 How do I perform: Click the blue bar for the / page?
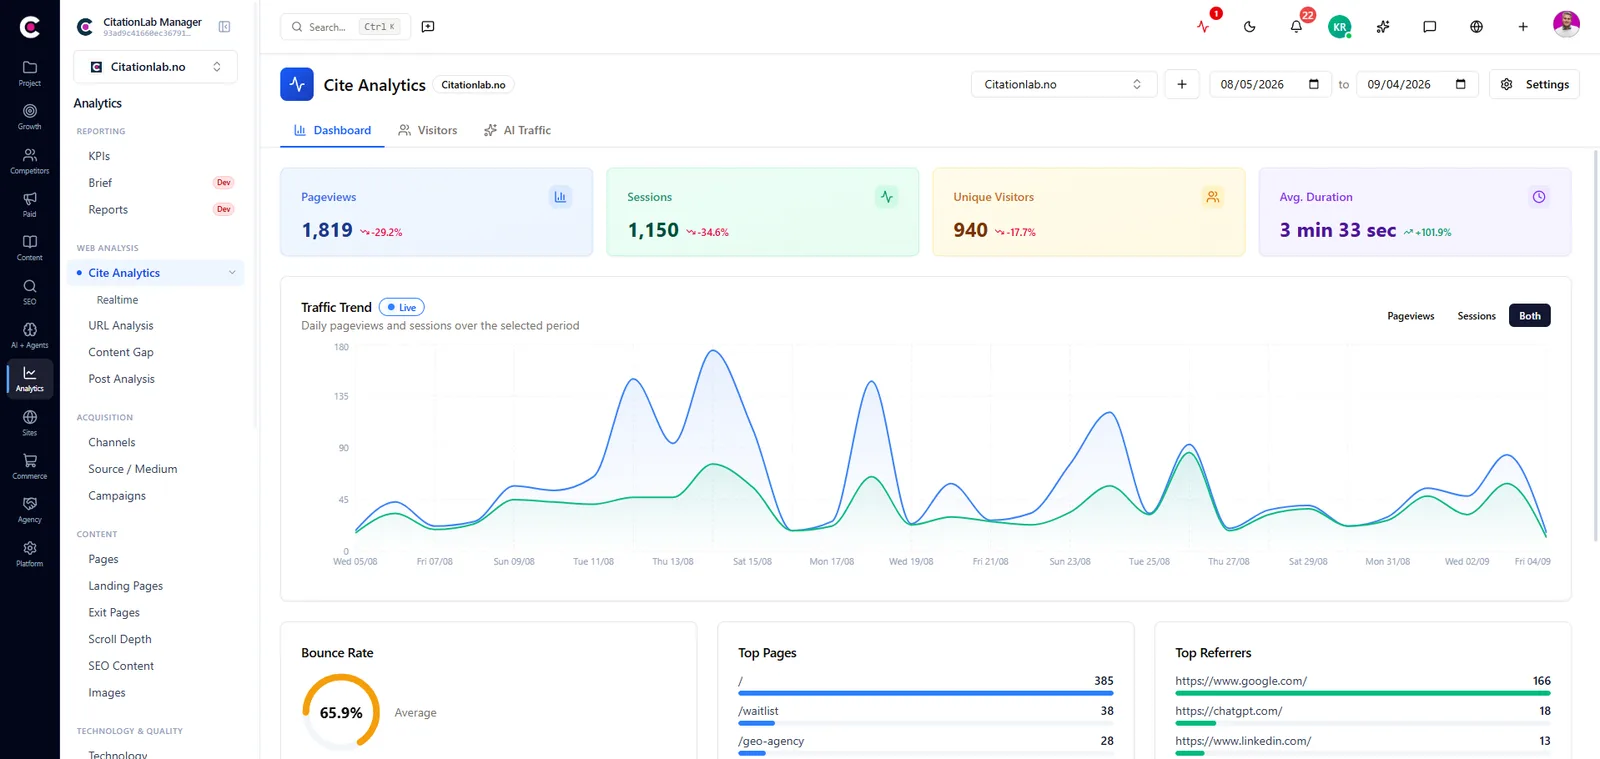[x=926, y=693]
